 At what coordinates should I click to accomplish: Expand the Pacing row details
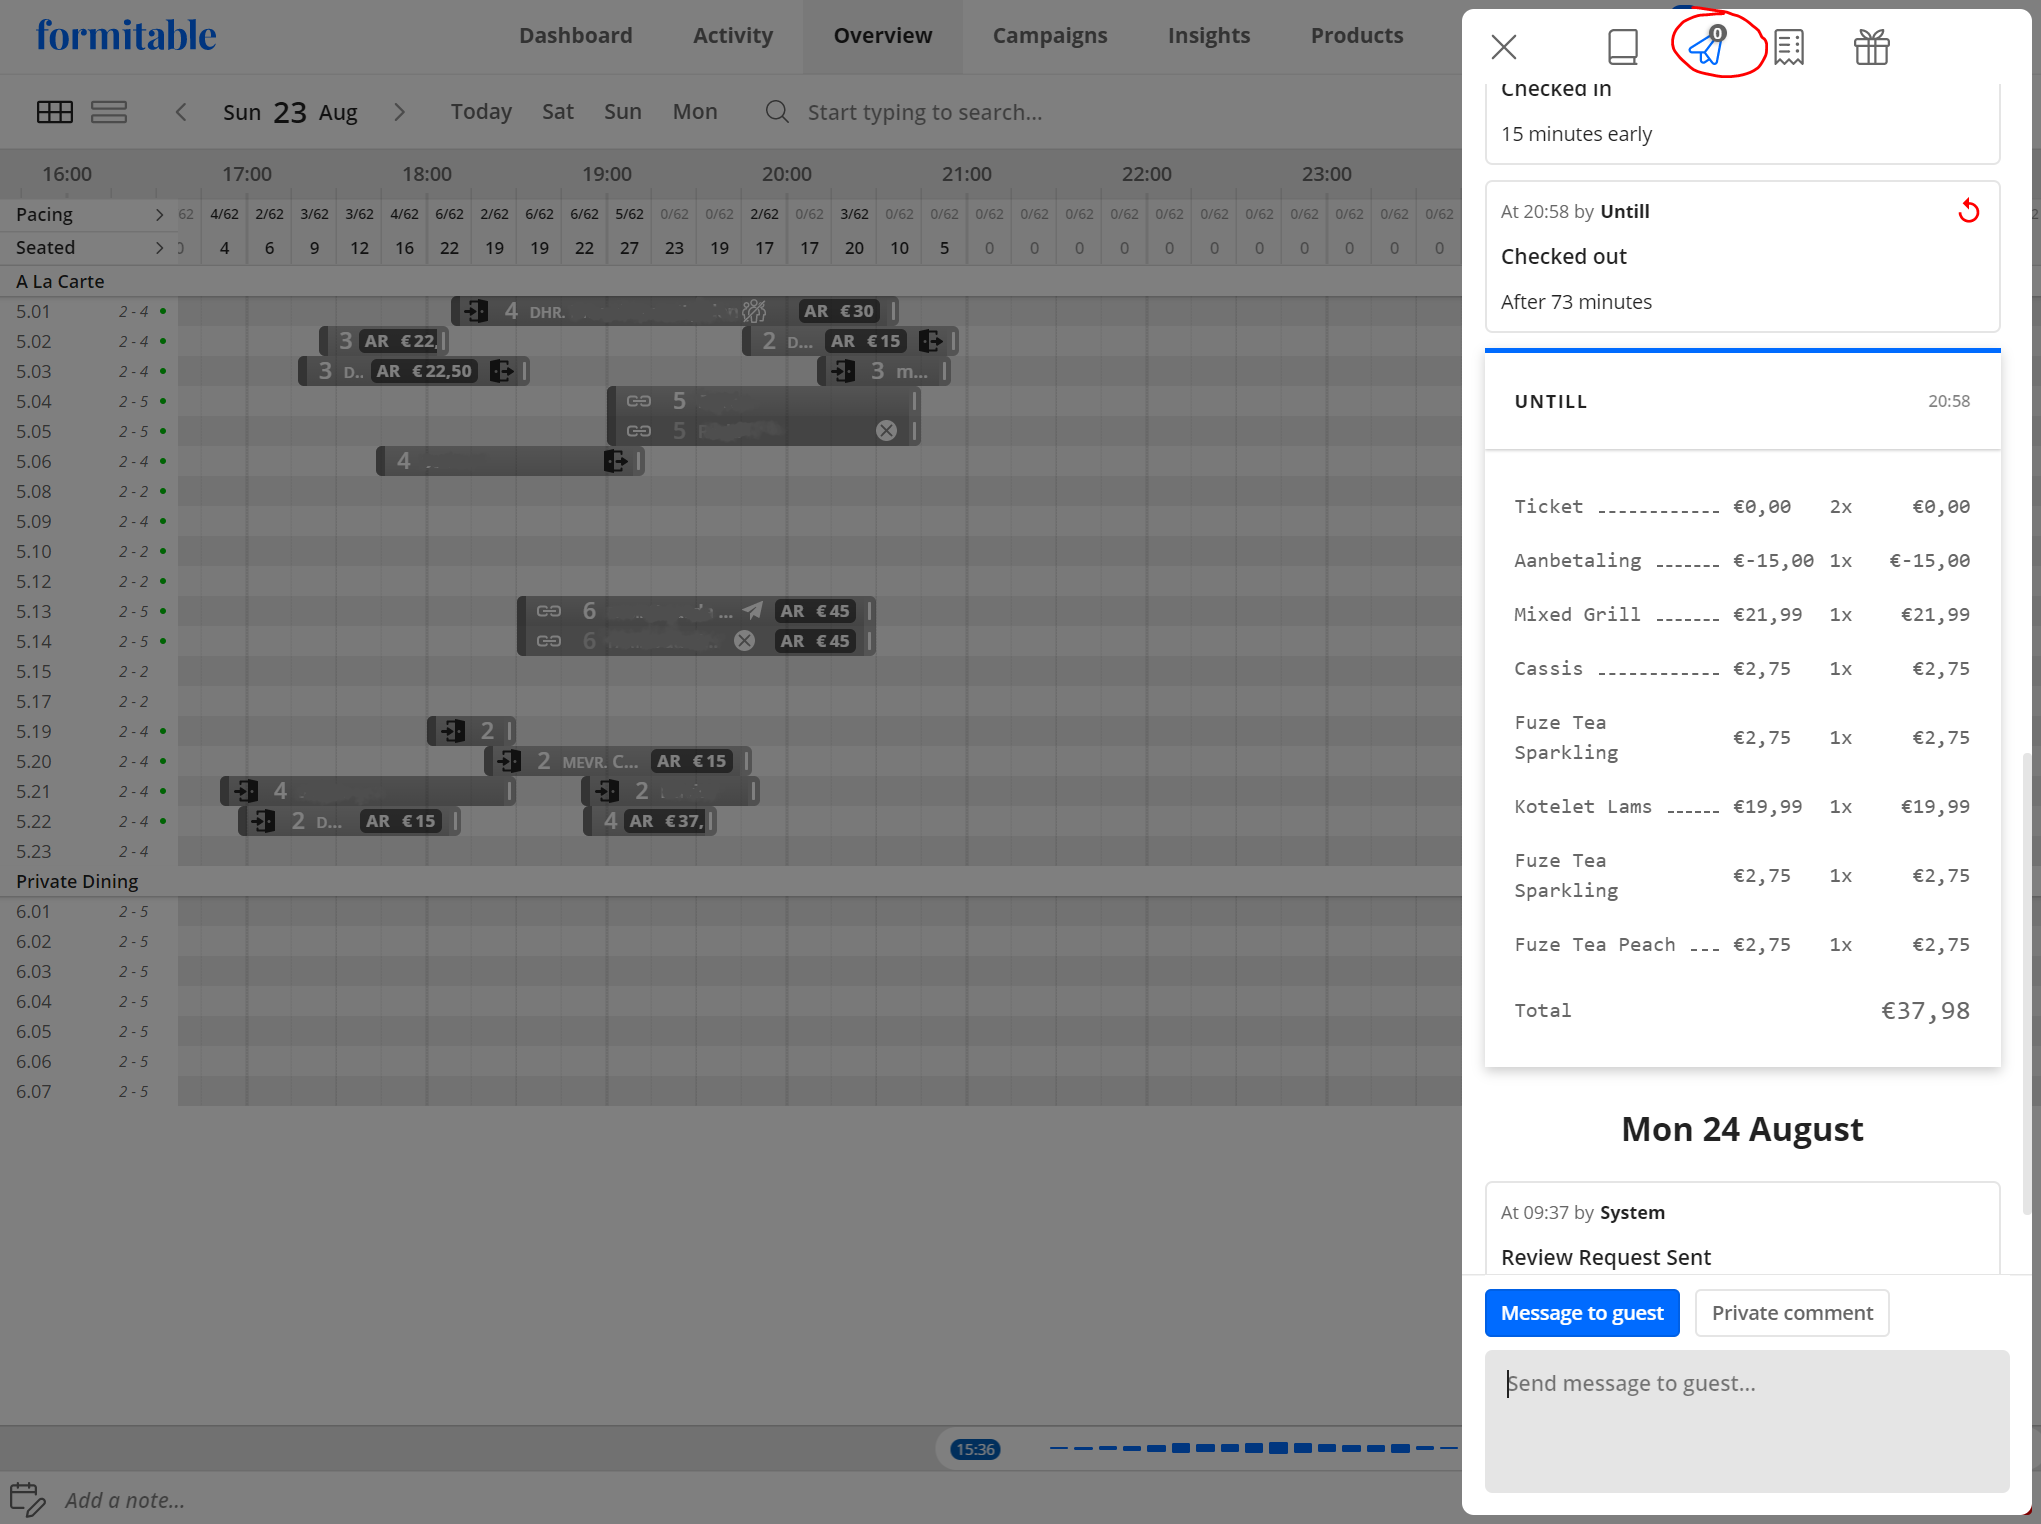159,213
